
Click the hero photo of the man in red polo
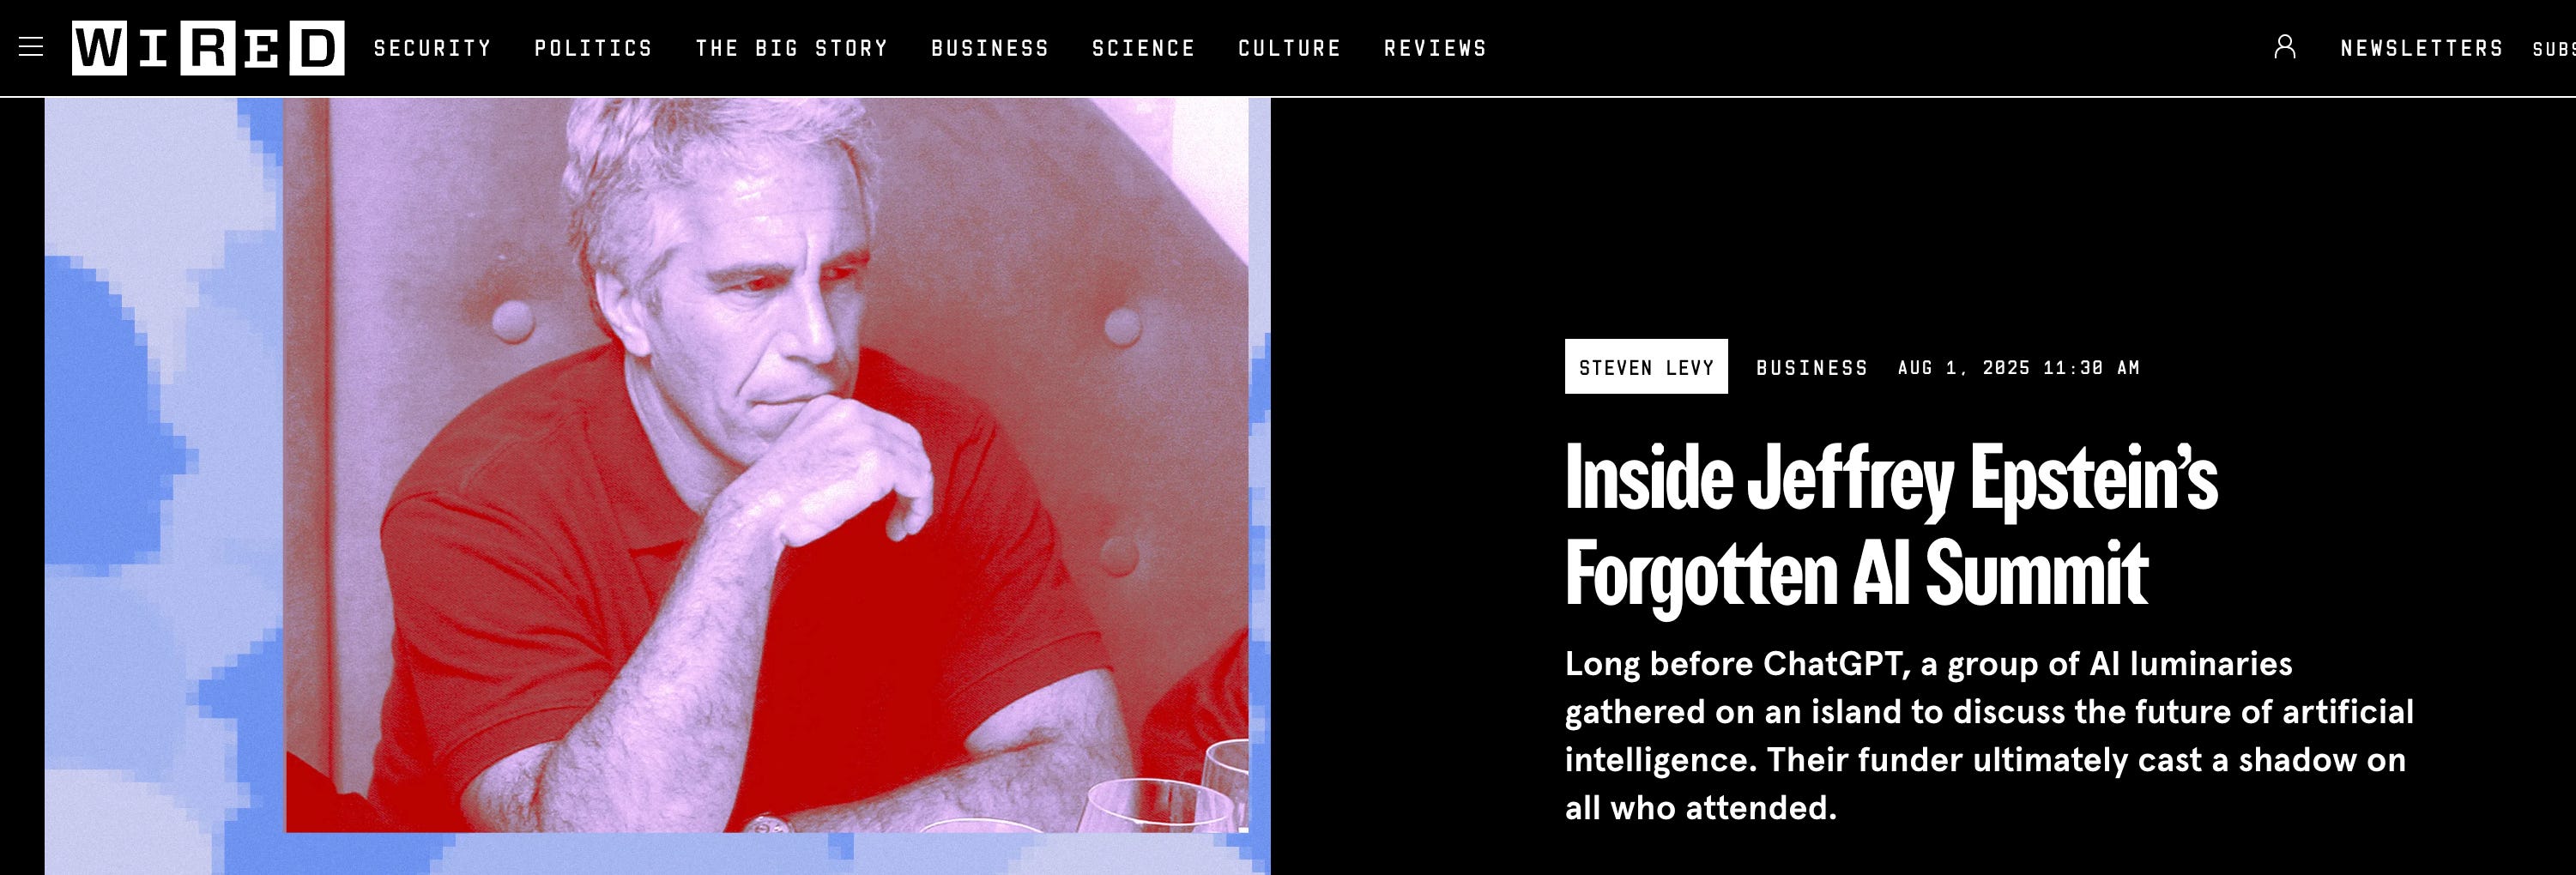tap(767, 465)
